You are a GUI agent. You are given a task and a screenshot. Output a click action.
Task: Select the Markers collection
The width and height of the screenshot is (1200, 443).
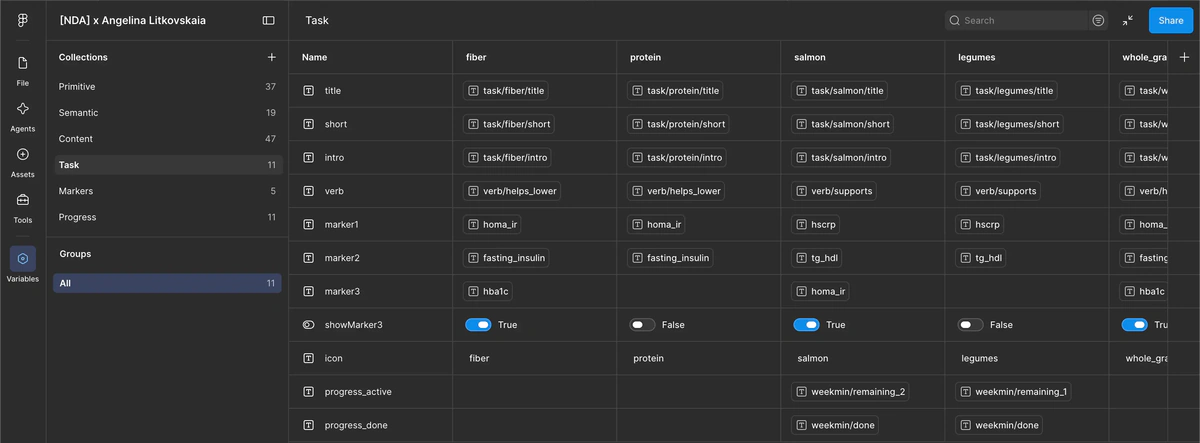click(167, 191)
